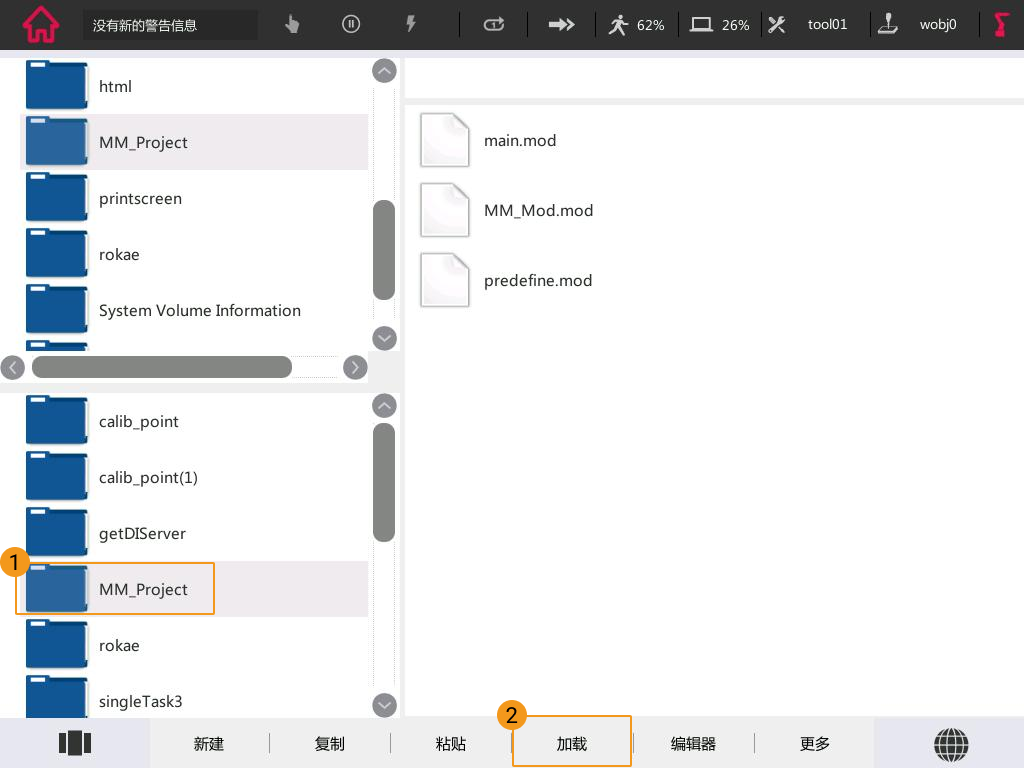
Task: Click the red robot arm icon
Action: click(1001, 25)
